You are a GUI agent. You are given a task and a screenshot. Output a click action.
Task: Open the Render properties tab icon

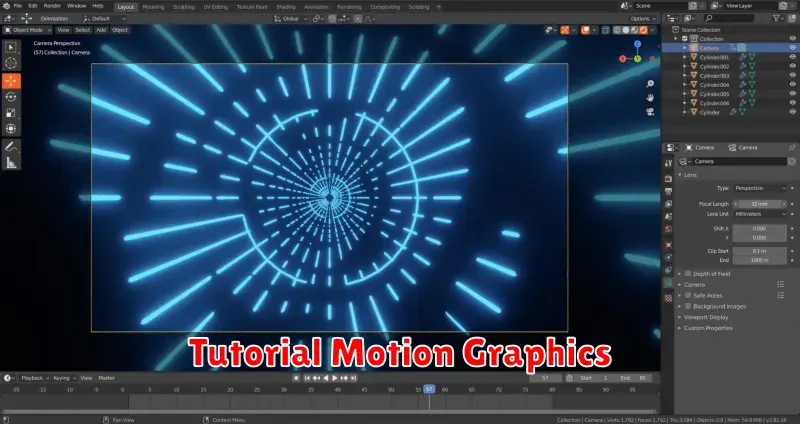[668, 179]
